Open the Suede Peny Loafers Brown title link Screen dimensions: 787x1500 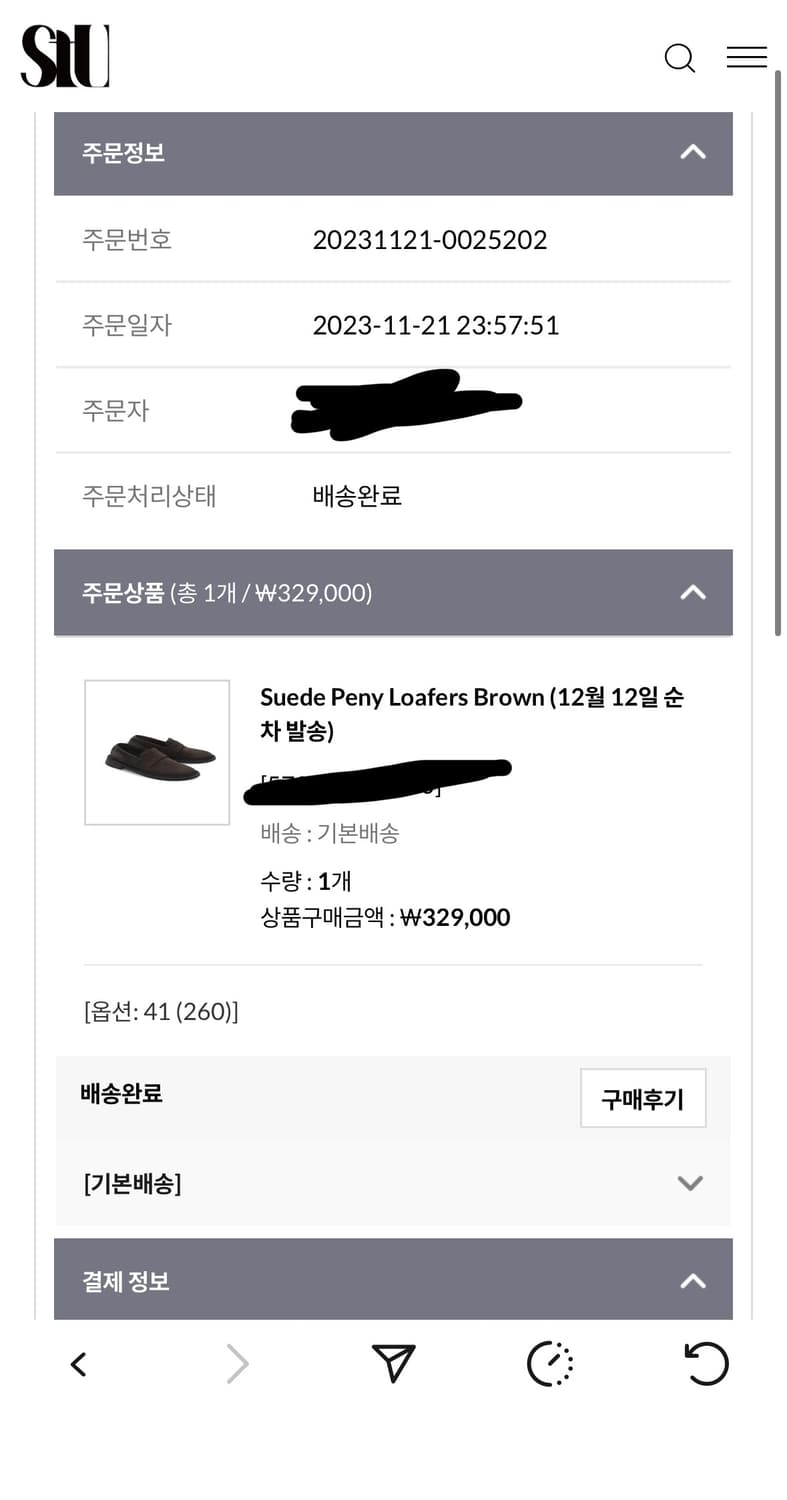(471, 713)
